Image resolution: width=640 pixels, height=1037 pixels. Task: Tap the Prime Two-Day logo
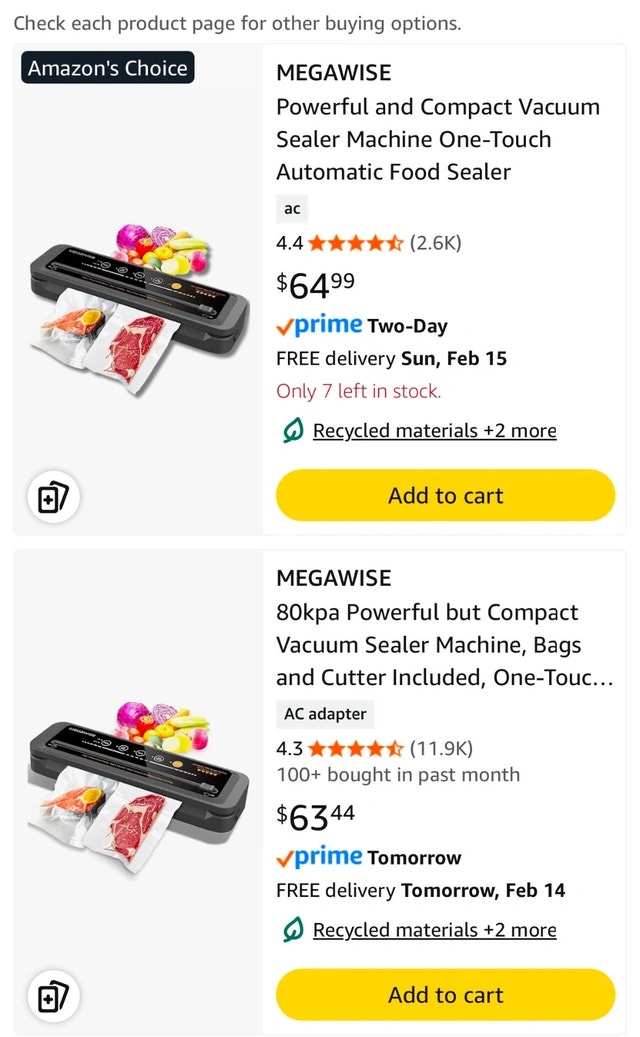coord(320,325)
